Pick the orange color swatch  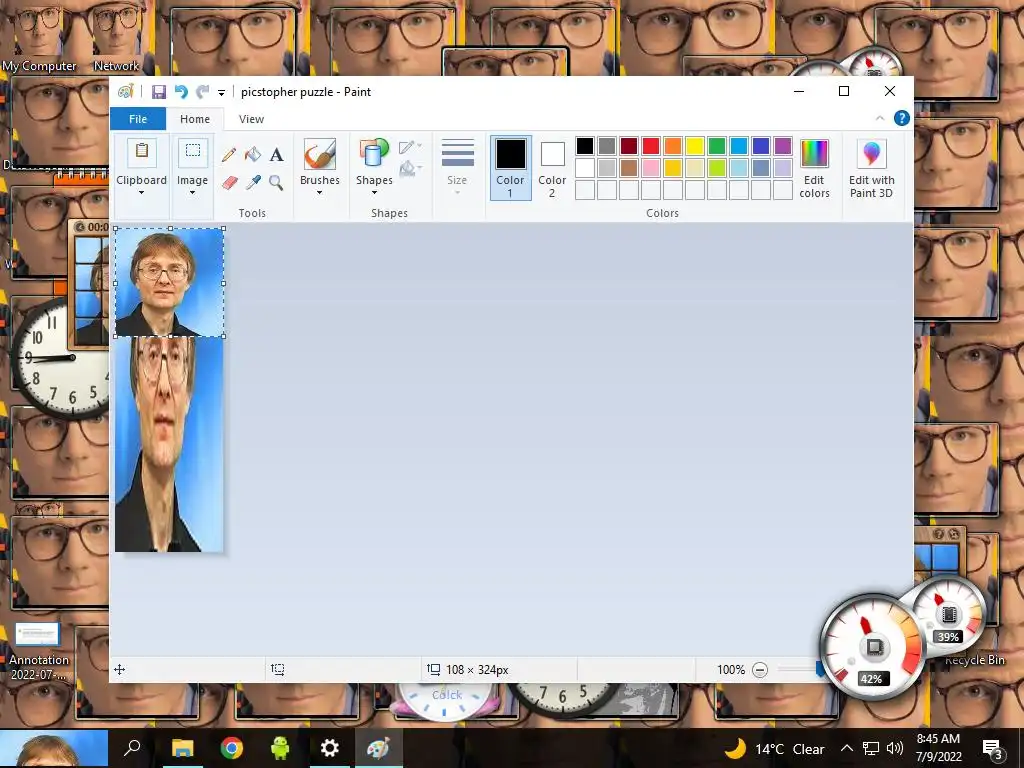click(673, 146)
